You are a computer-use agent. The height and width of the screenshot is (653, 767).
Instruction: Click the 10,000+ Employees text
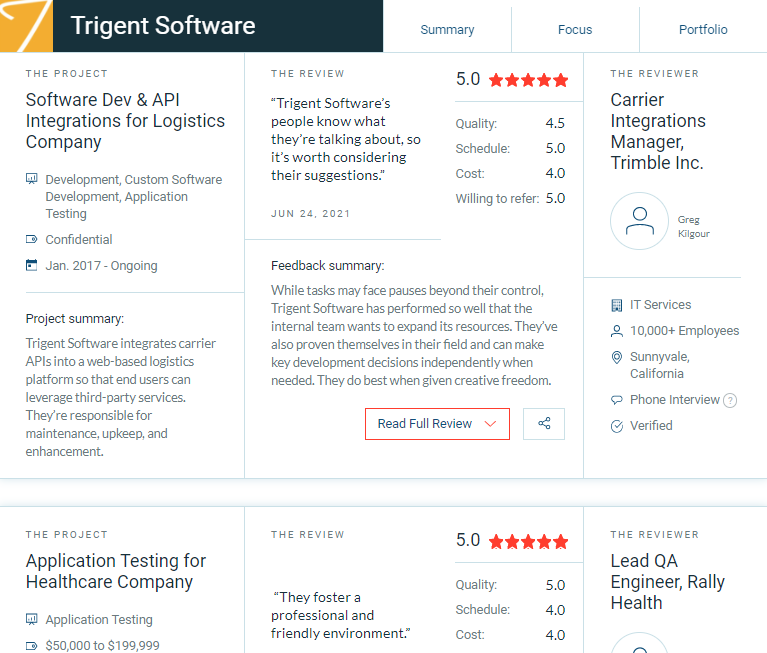[x=684, y=331]
